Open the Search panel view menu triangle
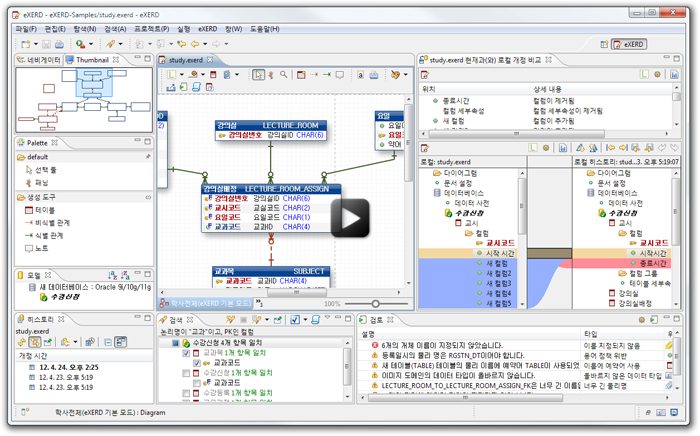700x436 pixels. point(327,318)
